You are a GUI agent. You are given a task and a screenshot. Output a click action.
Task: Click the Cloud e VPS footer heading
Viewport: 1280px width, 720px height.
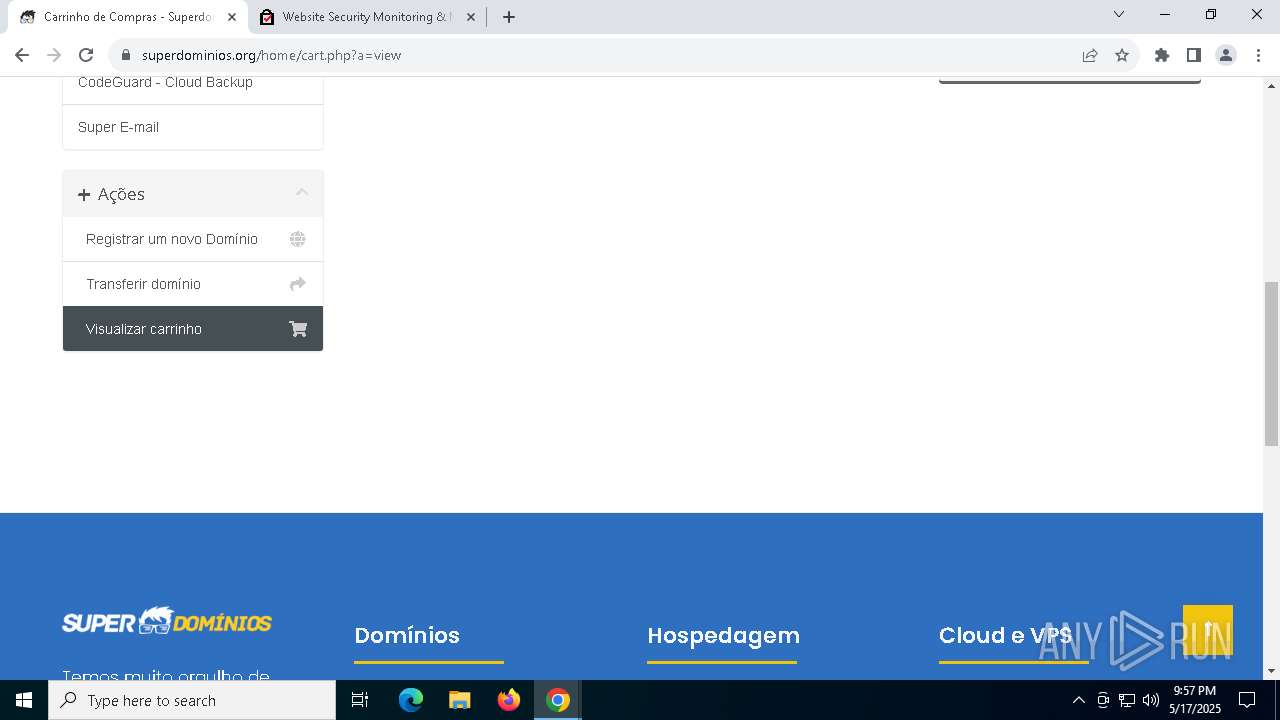(x=1005, y=635)
